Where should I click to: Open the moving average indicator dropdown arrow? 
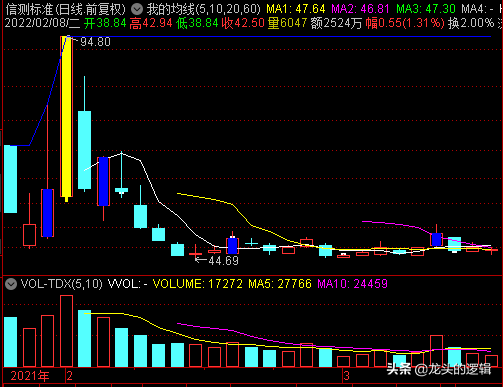coord(137,9)
